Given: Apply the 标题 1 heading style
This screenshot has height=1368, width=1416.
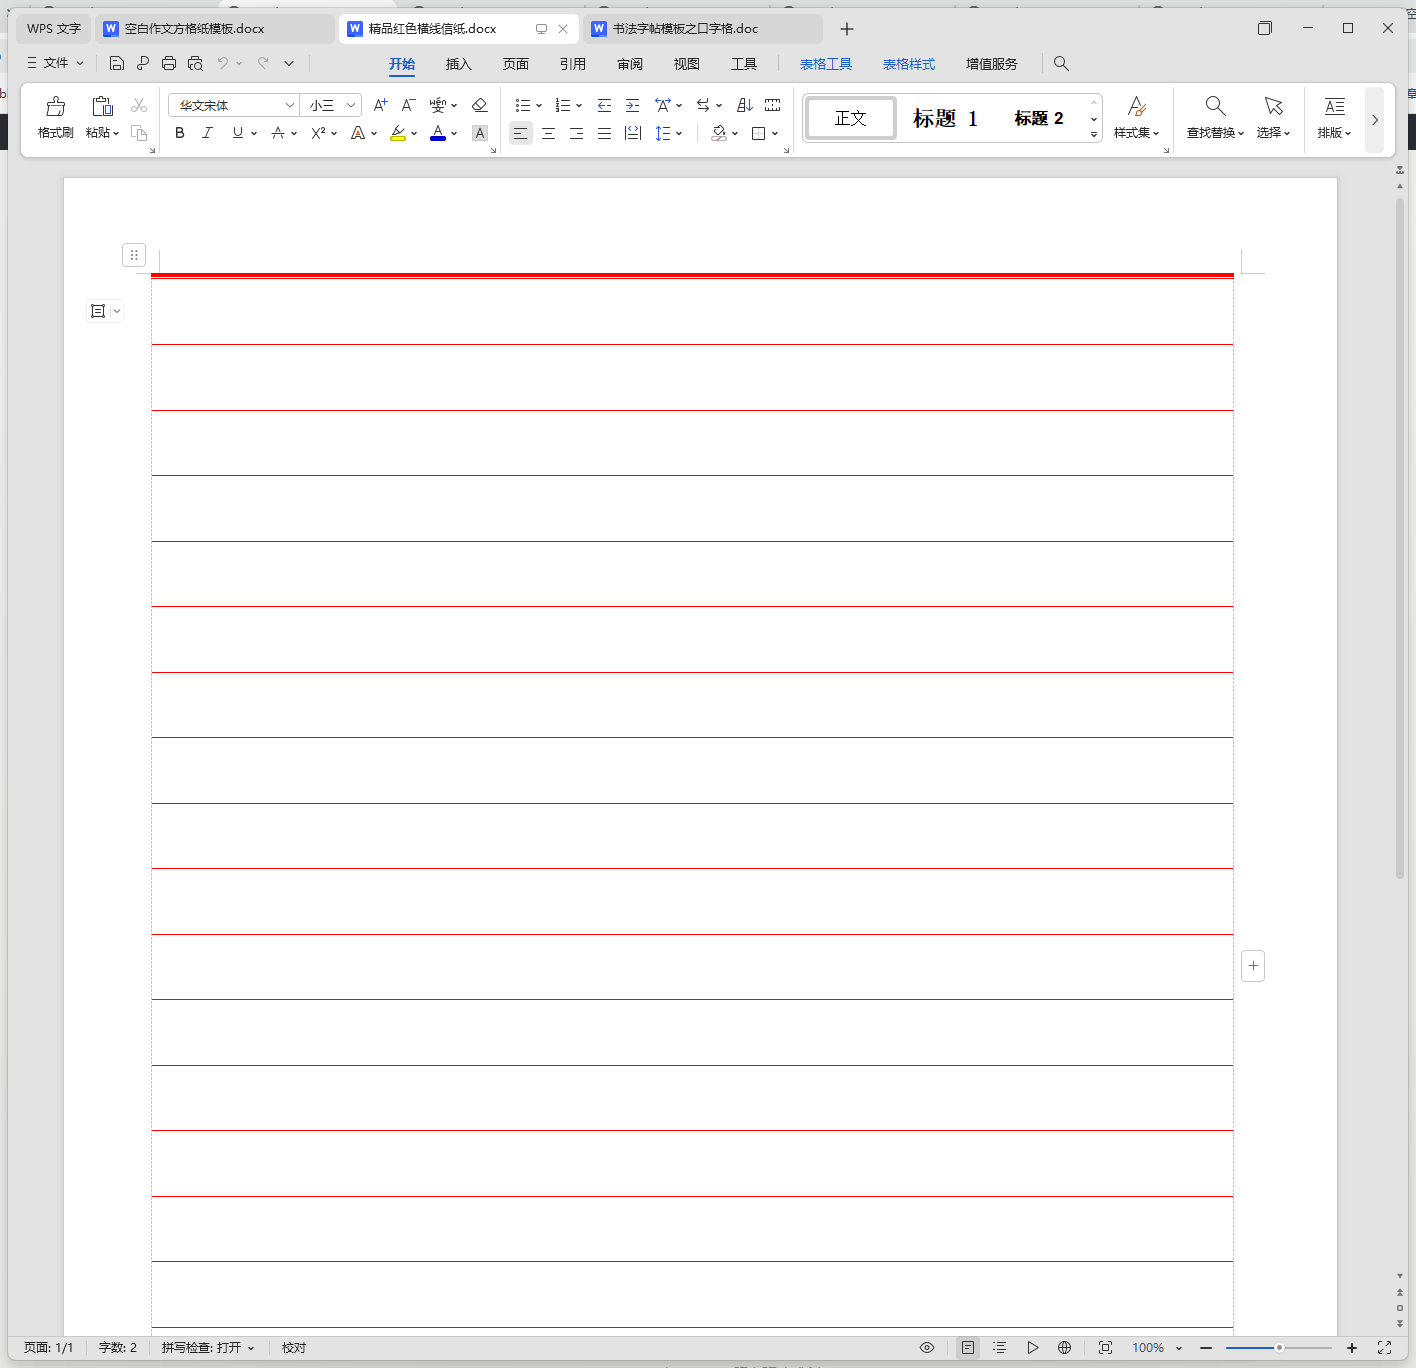Looking at the screenshot, I should [945, 118].
